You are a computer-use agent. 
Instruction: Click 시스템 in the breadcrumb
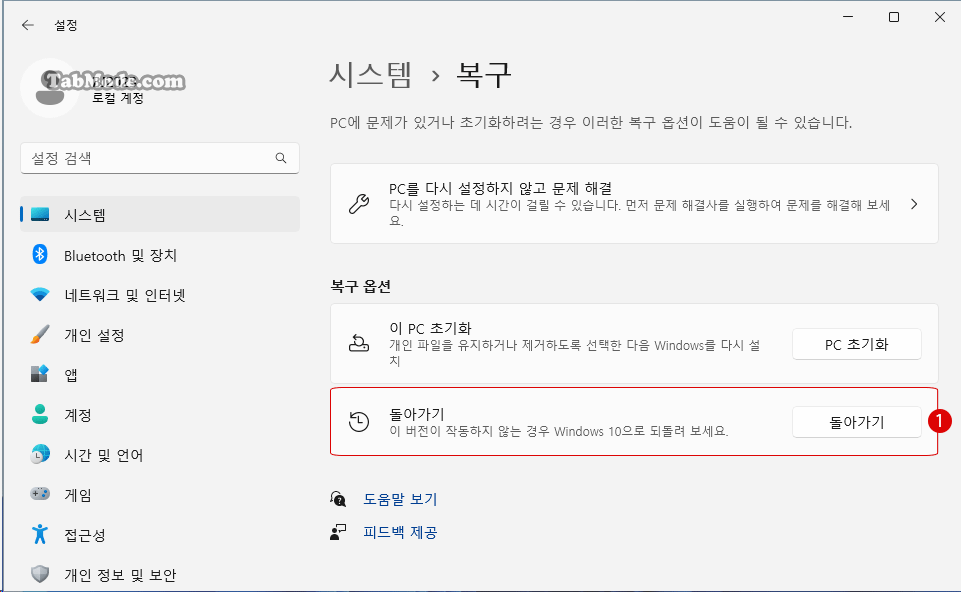(x=371, y=75)
